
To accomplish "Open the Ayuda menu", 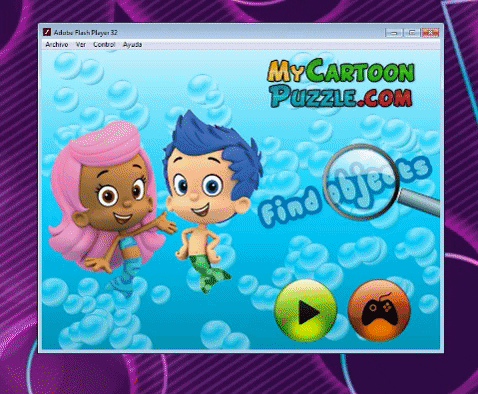I will pos(132,44).
